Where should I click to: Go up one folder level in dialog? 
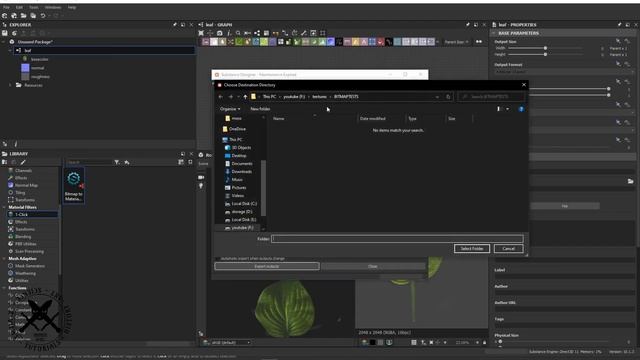[x=245, y=97]
